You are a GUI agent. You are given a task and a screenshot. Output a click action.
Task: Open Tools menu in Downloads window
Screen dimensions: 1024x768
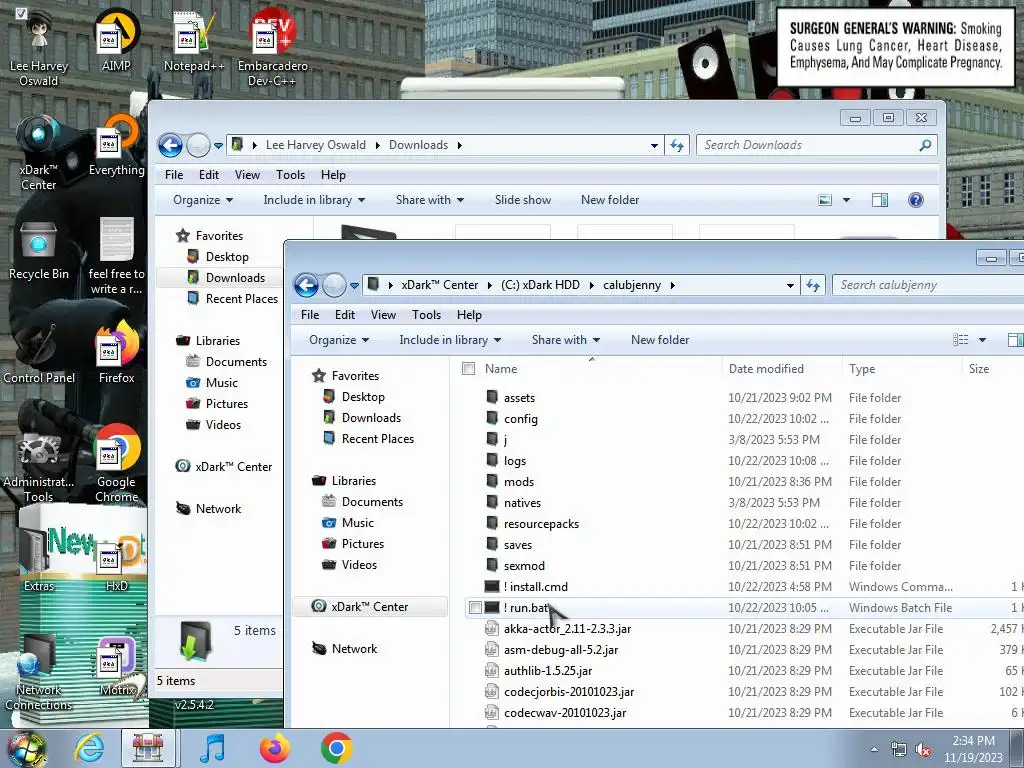click(291, 175)
